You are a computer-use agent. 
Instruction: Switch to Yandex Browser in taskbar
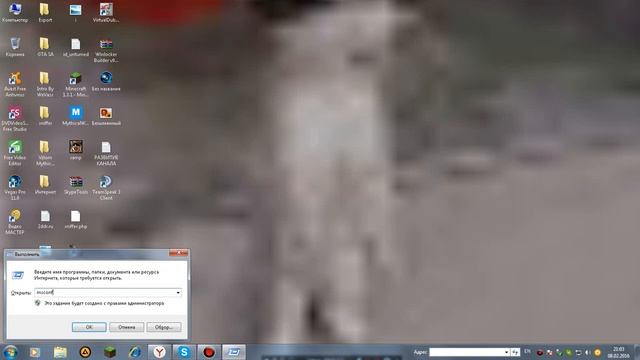click(x=160, y=352)
